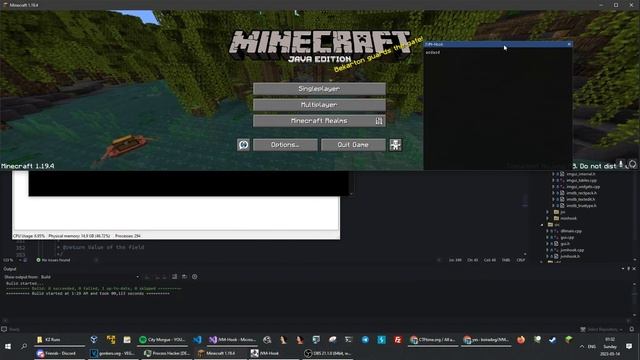Open Minecraft Realms
This screenshot has width=640, height=360.
pos(319,121)
